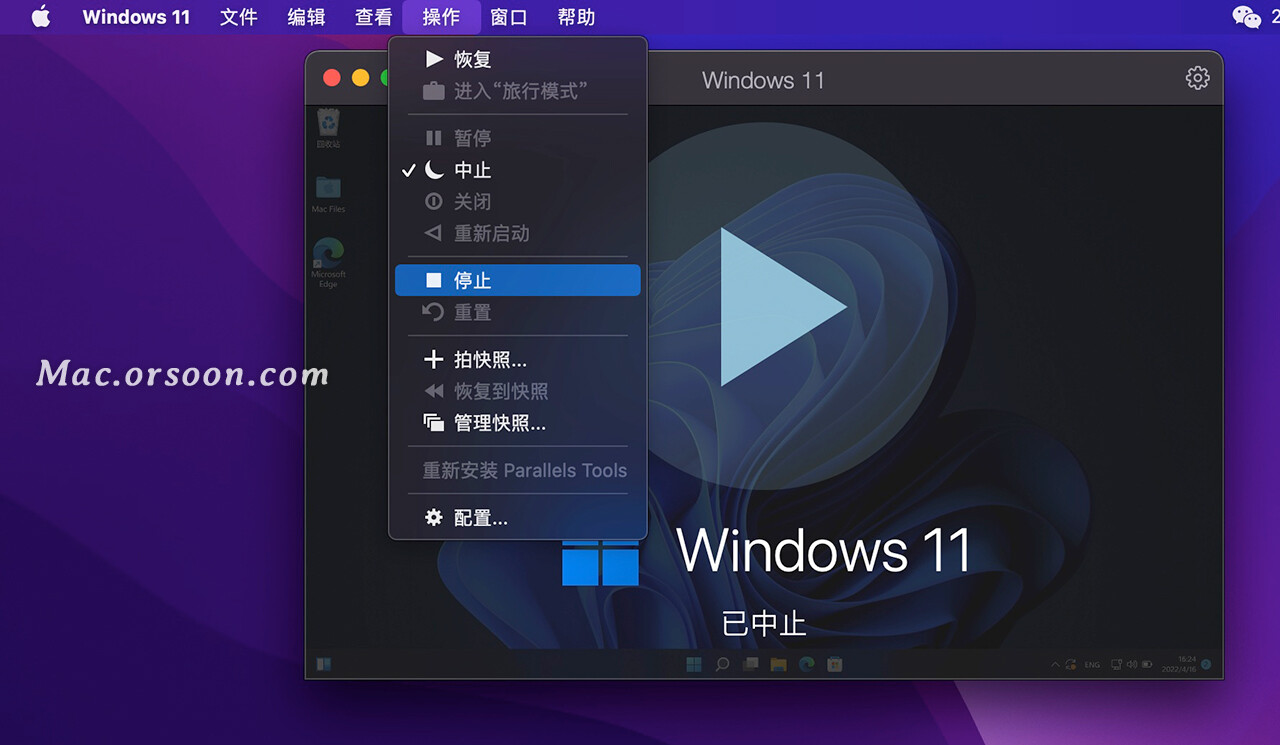Viewport: 1280px width, 745px height.
Task: Select 关闭 (Shut Down) in the menu
Action: (x=518, y=202)
